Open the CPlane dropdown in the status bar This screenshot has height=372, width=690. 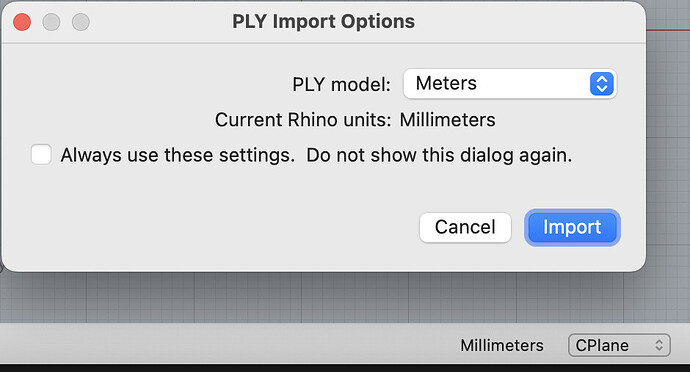(x=619, y=345)
